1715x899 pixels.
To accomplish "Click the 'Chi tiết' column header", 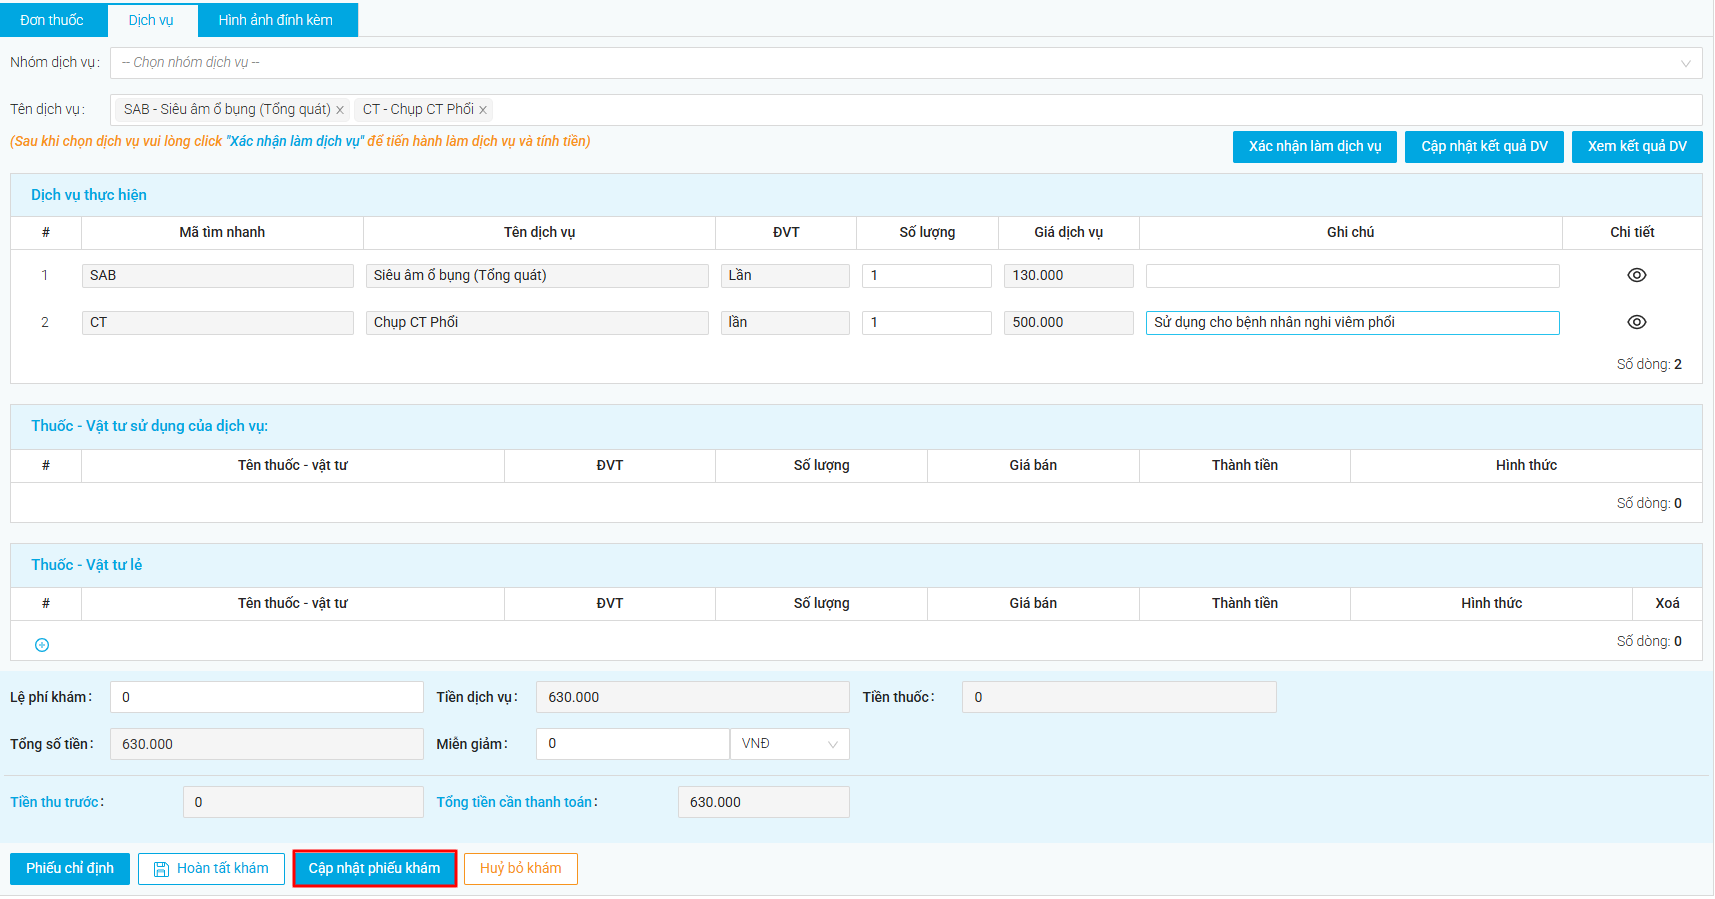I will tap(1632, 232).
